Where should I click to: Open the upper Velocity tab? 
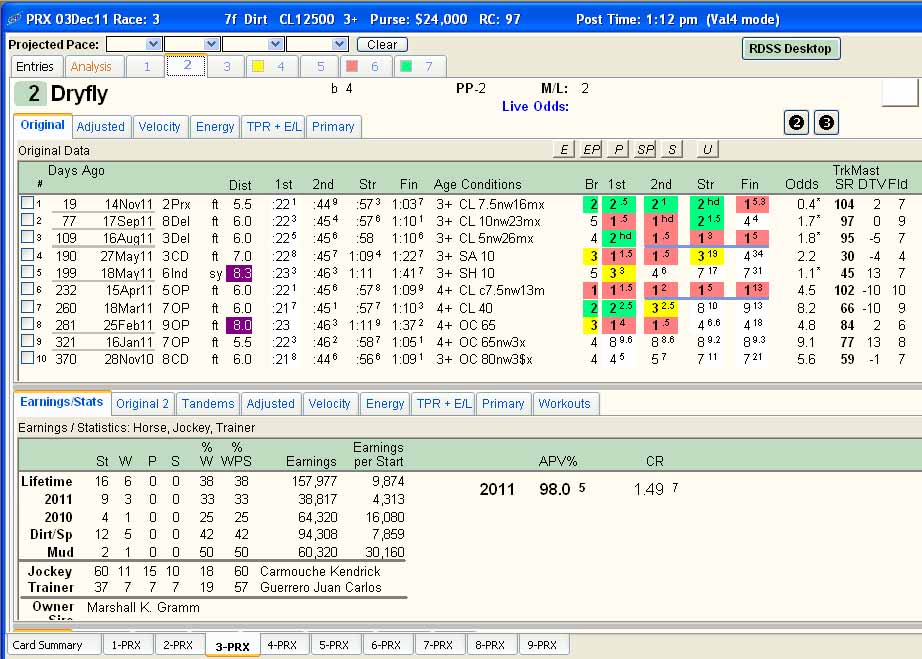click(159, 126)
